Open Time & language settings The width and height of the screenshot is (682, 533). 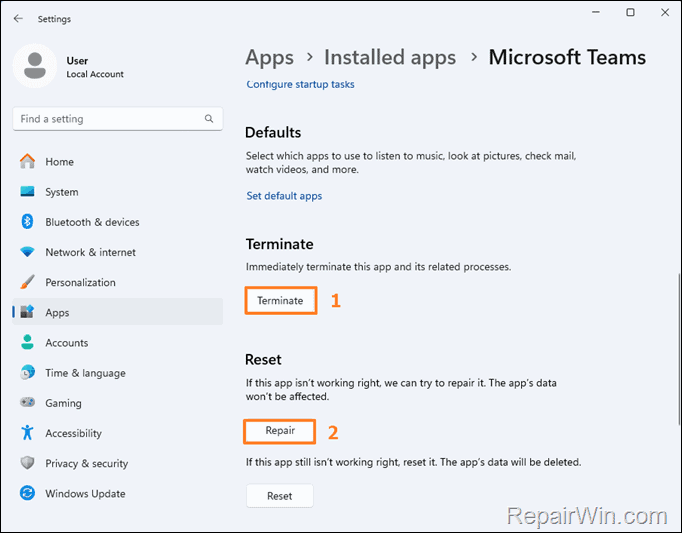pyautogui.click(x=117, y=372)
